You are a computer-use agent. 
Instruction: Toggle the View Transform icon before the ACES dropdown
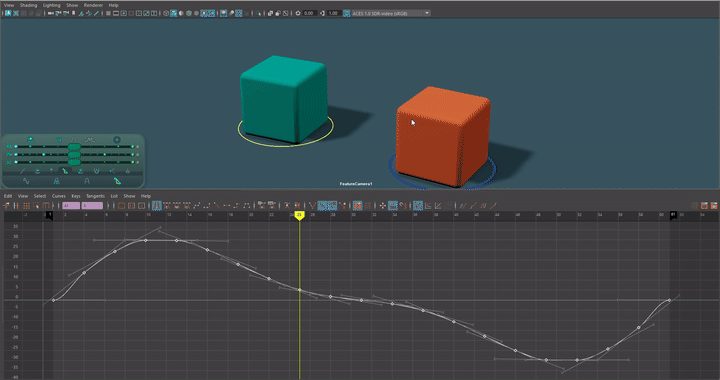click(347, 13)
